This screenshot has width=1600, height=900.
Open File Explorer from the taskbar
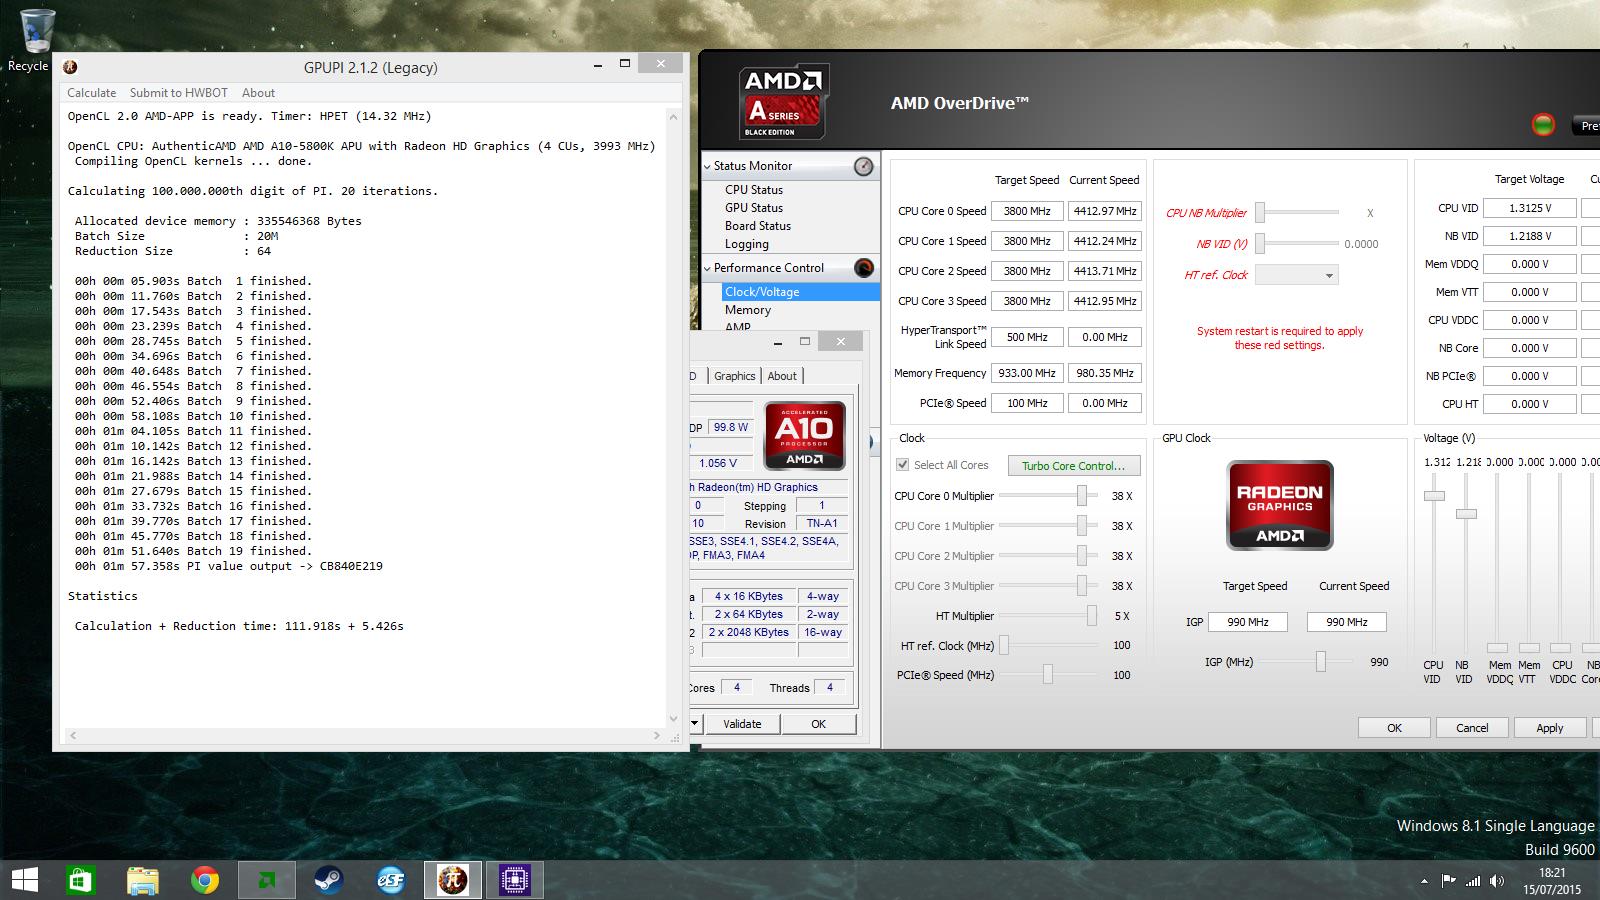click(143, 880)
